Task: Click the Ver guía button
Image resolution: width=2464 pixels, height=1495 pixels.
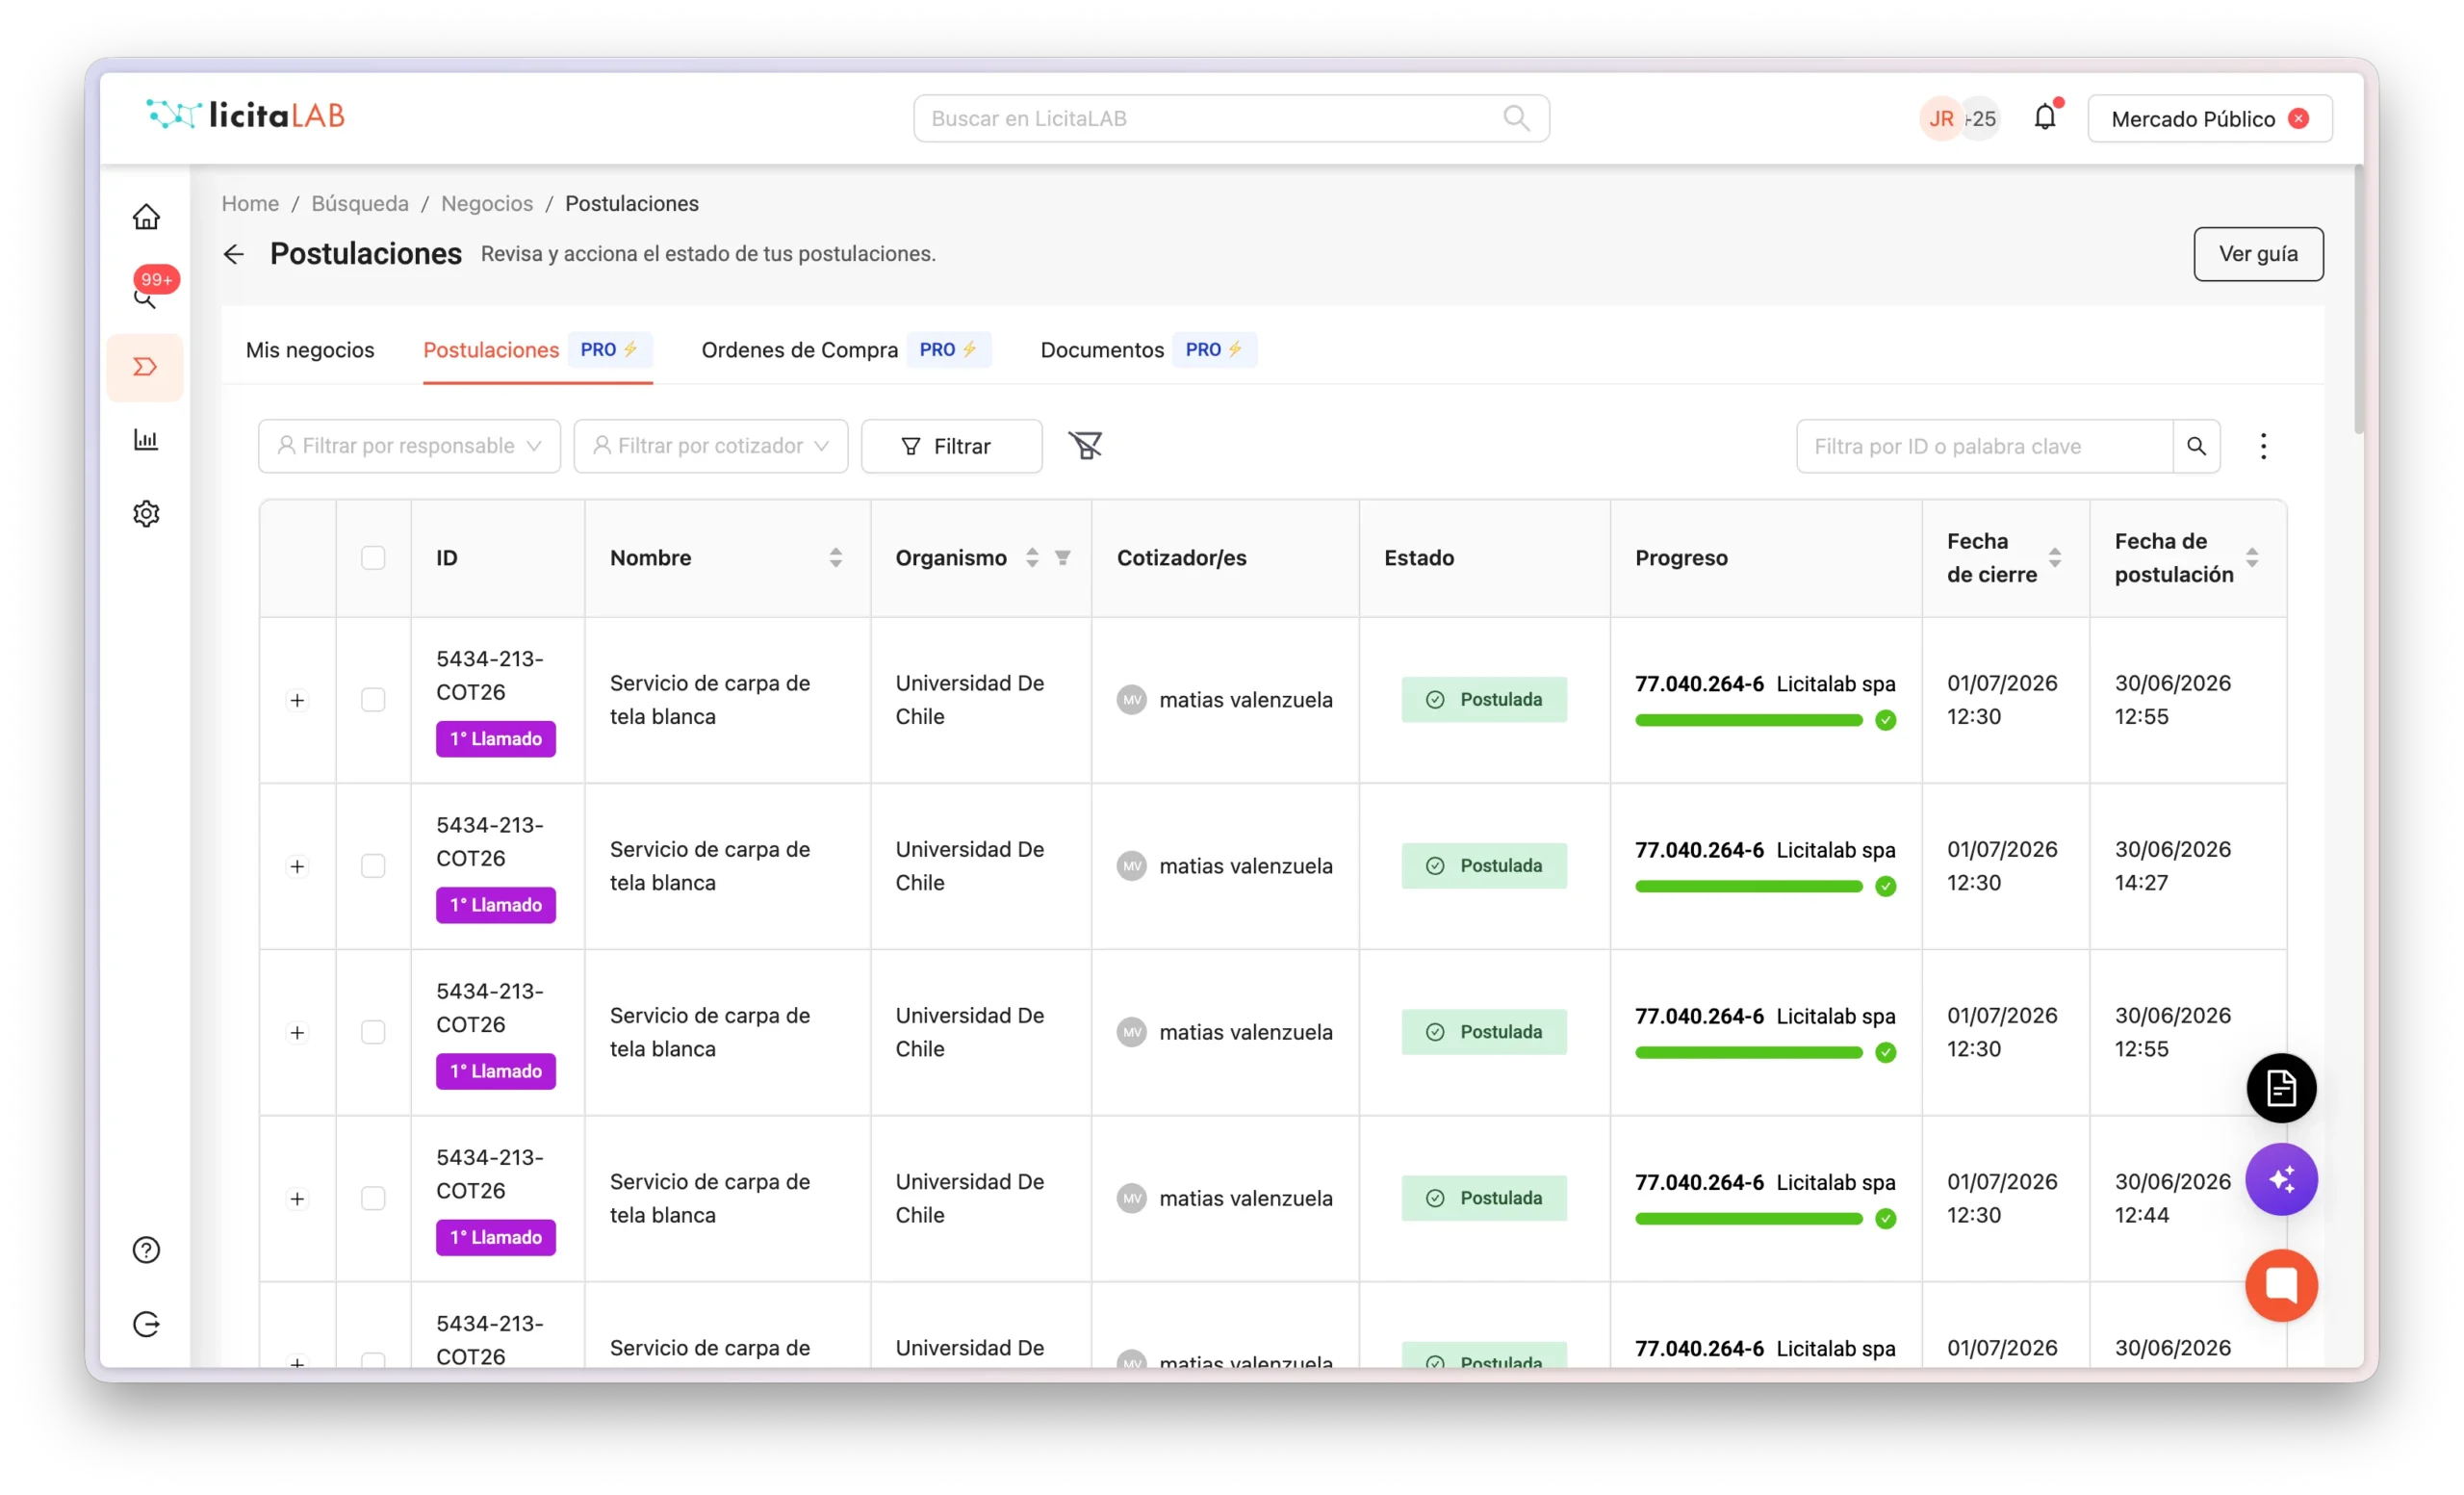Action: (2258, 254)
